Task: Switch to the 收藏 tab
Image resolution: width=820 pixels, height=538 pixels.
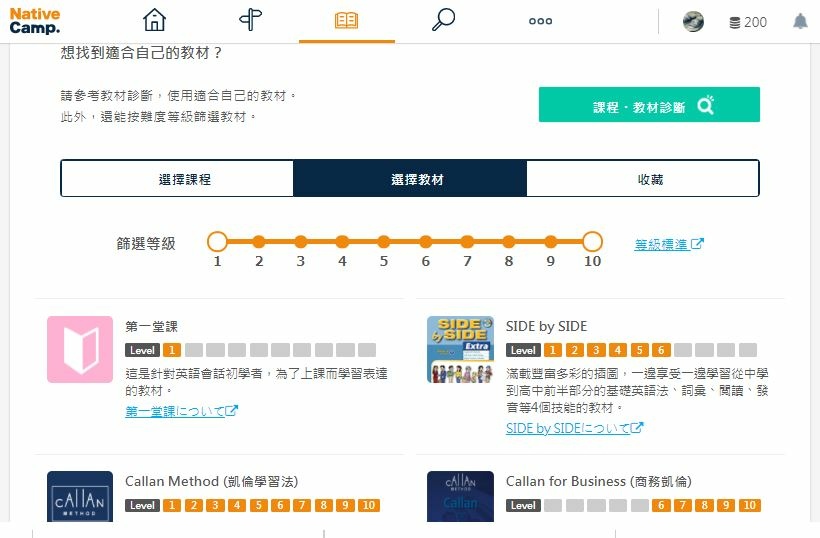Action: point(643,179)
